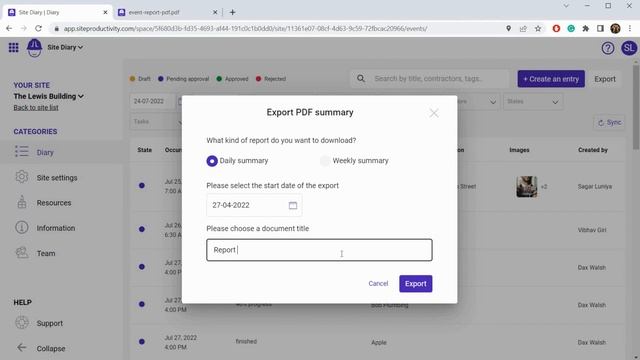
Task: Click Create an entry button
Action: pos(551,79)
